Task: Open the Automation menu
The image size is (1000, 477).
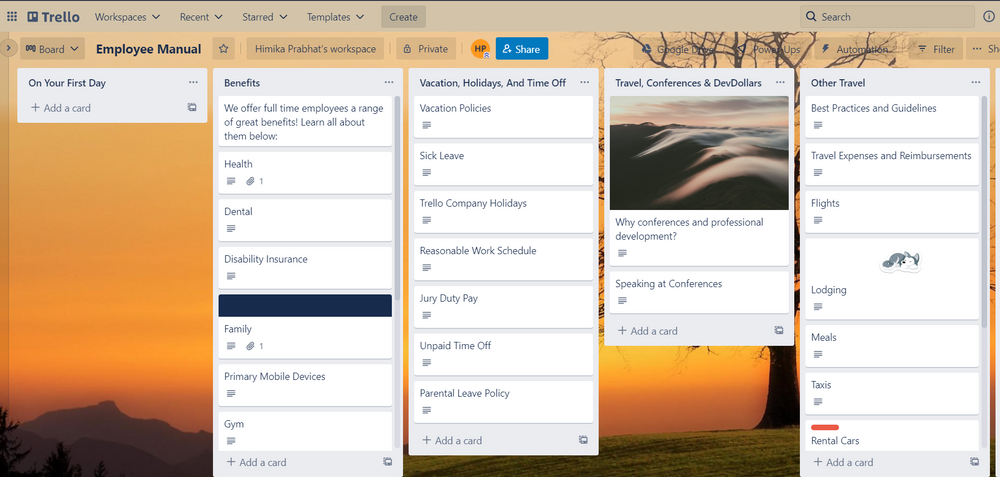Action: point(854,49)
